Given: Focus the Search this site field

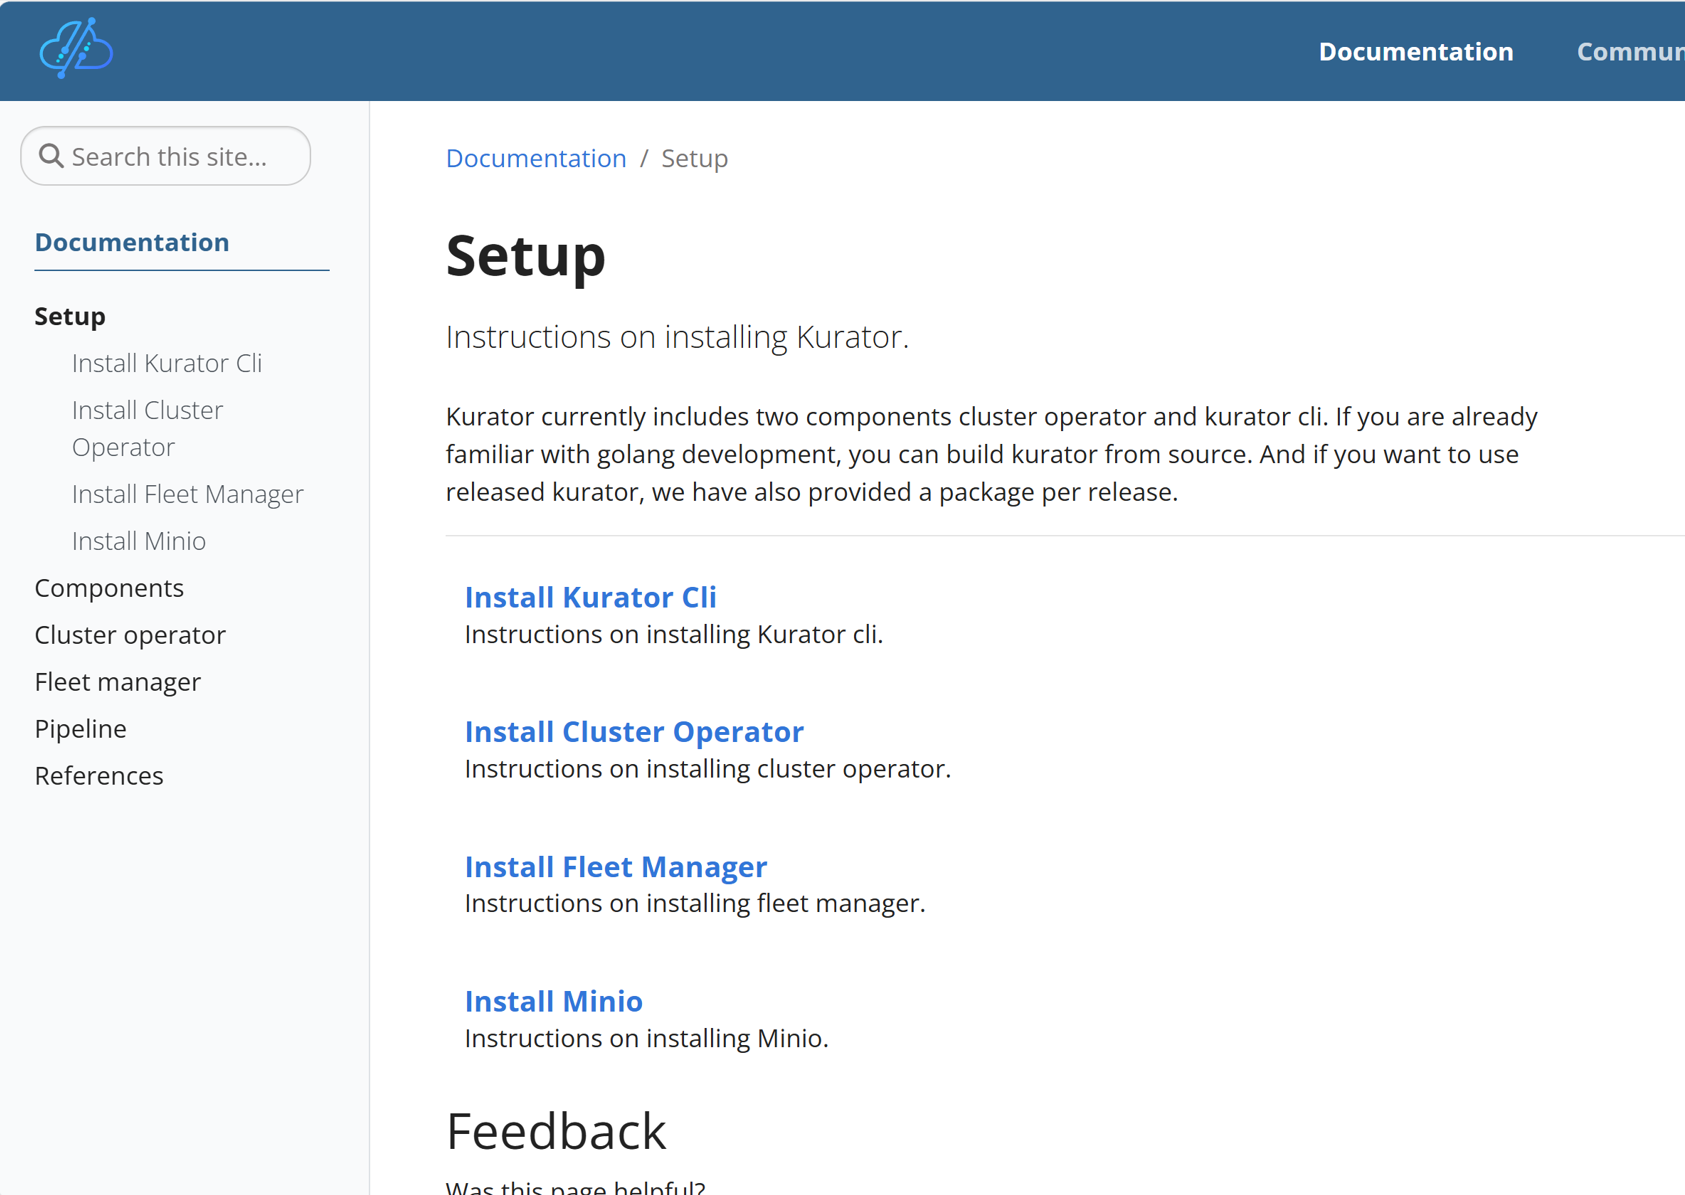Looking at the screenshot, I should [166, 156].
